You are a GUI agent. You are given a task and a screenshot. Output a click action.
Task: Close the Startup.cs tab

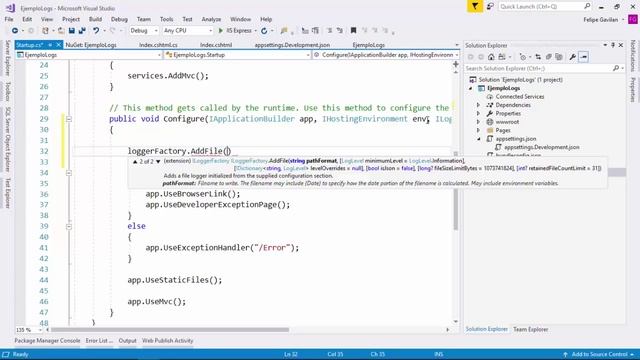tap(58, 45)
